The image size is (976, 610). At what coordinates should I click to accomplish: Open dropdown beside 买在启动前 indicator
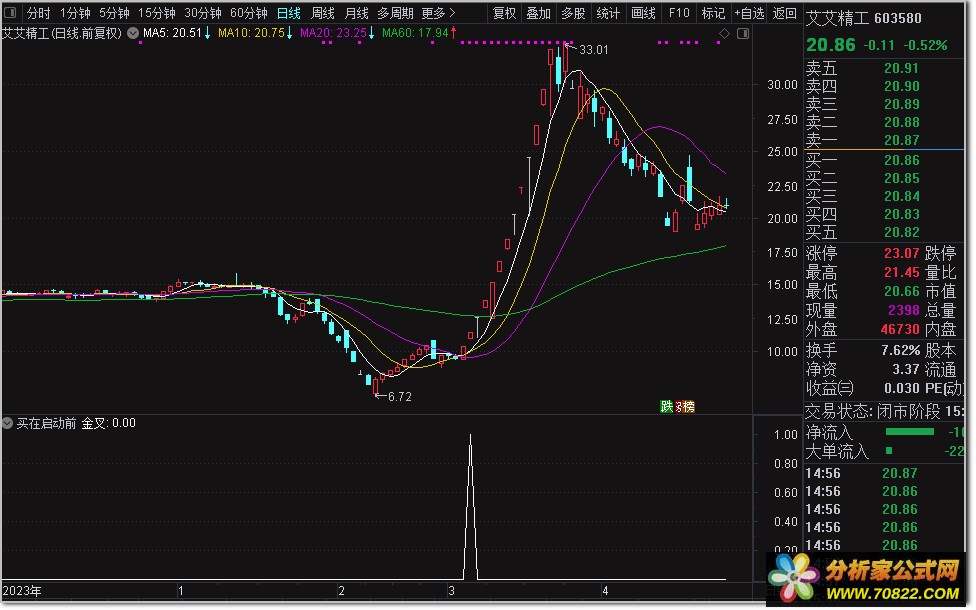click(7, 423)
